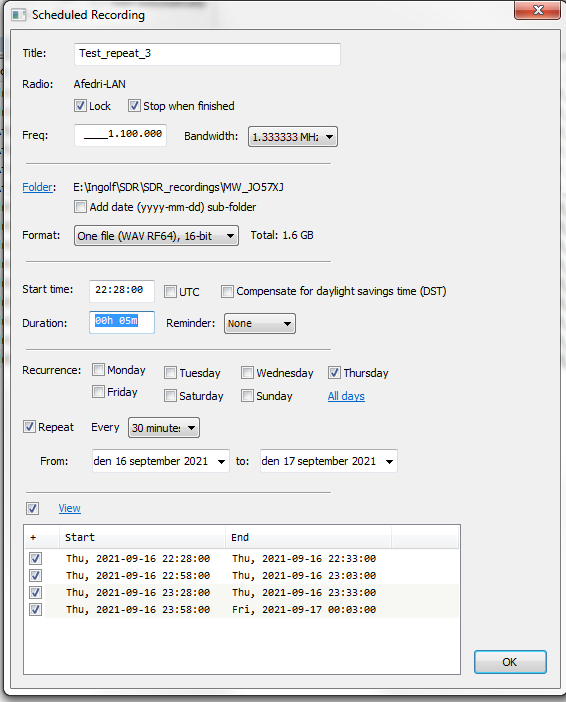Open the Folder link
Viewport: 566px width, 702px height.
[x=38, y=187]
